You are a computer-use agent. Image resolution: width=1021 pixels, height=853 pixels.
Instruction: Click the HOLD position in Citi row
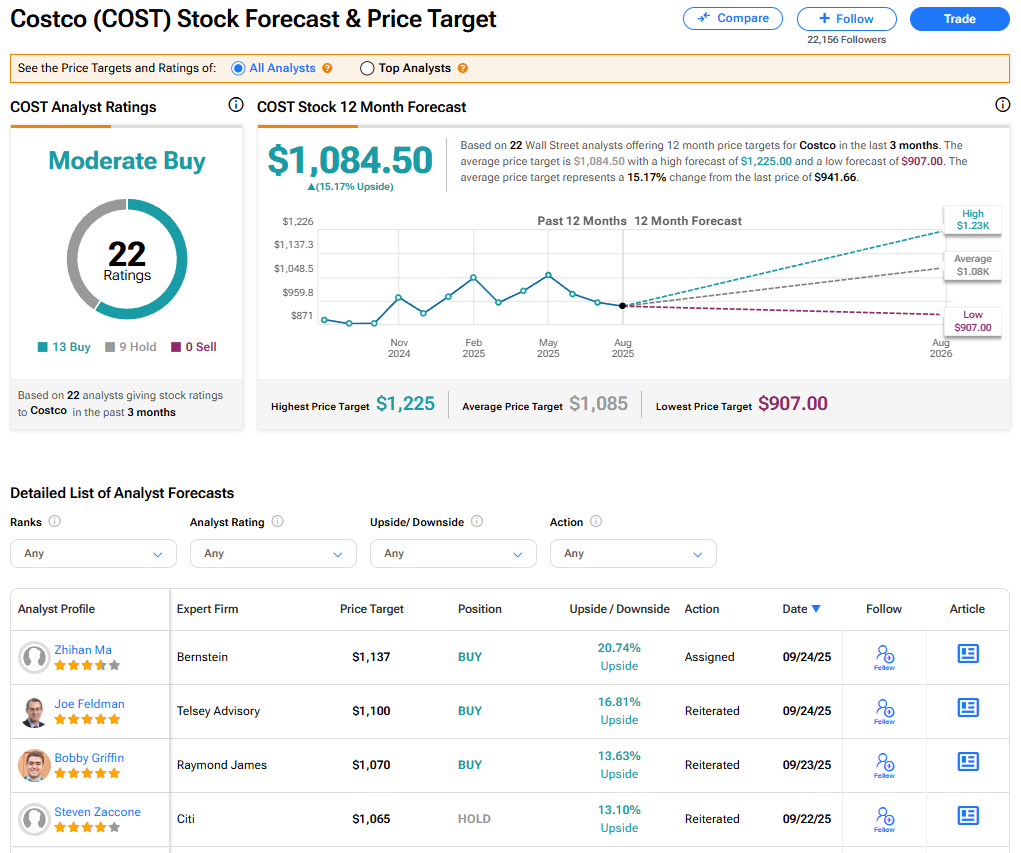coord(474,819)
